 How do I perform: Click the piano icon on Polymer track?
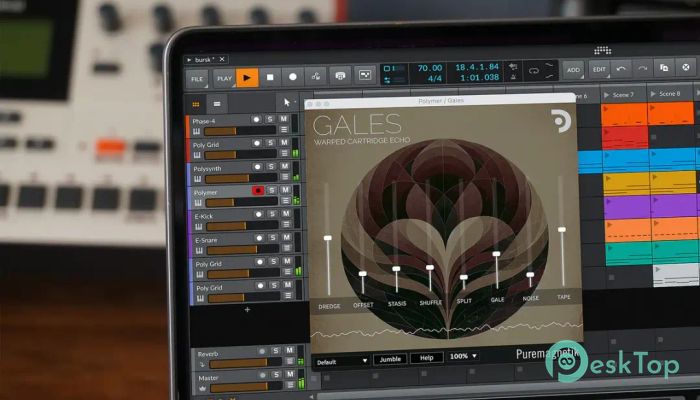(x=198, y=203)
